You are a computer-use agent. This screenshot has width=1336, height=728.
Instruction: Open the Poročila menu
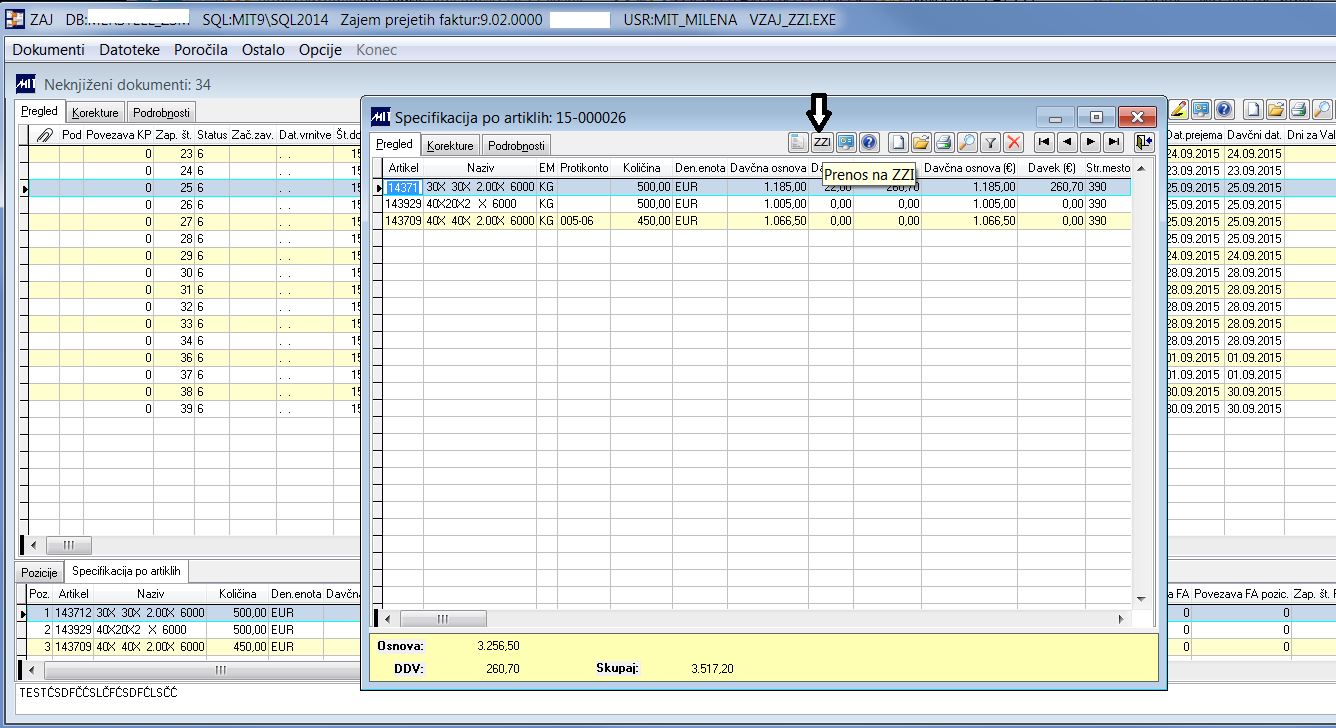coord(200,49)
